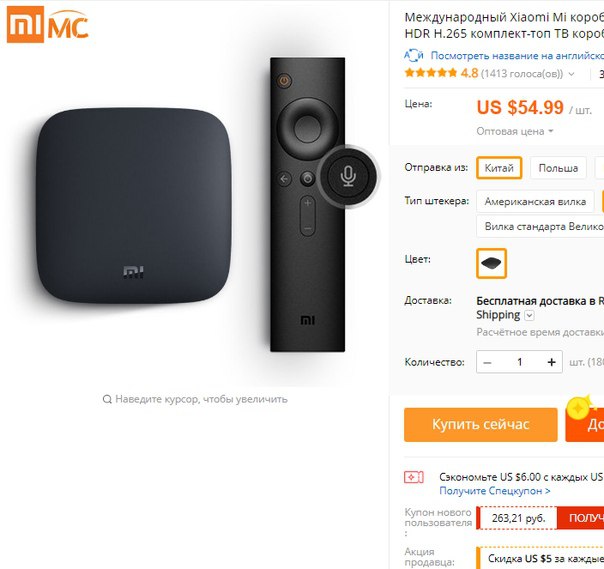Increase quantity with the plus button
The height and width of the screenshot is (569, 604).
pos(552,362)
